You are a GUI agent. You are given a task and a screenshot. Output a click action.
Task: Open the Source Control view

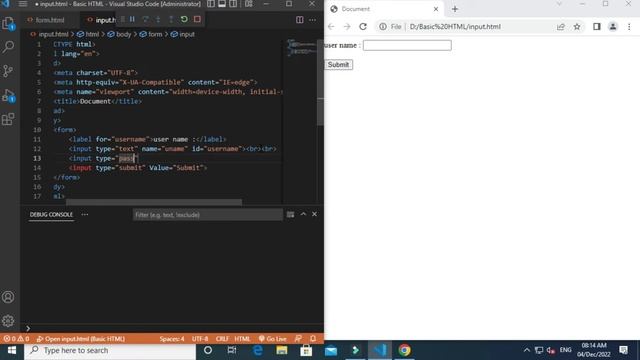pyautogui.click(x=8, y=71)
